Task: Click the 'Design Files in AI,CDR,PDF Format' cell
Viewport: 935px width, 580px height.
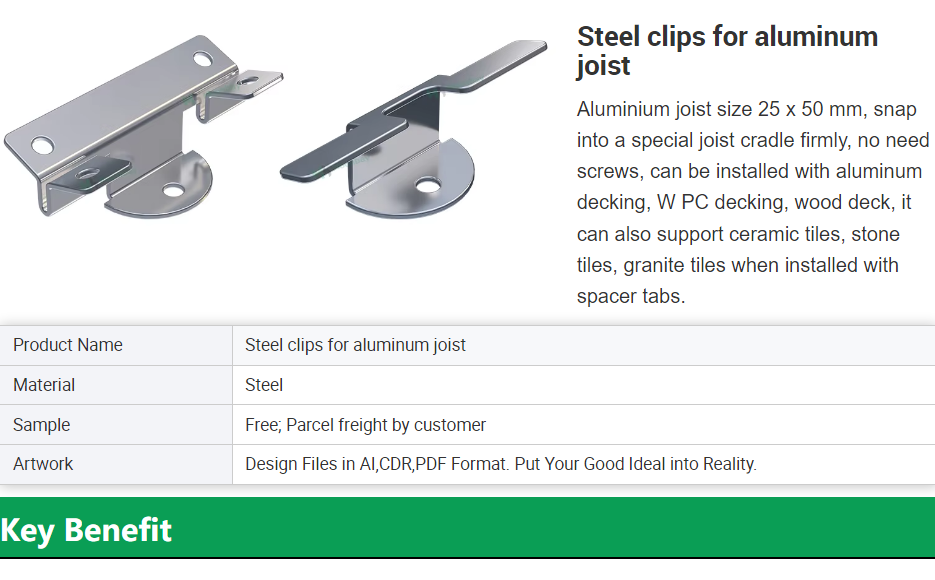Action: point(584,464)
